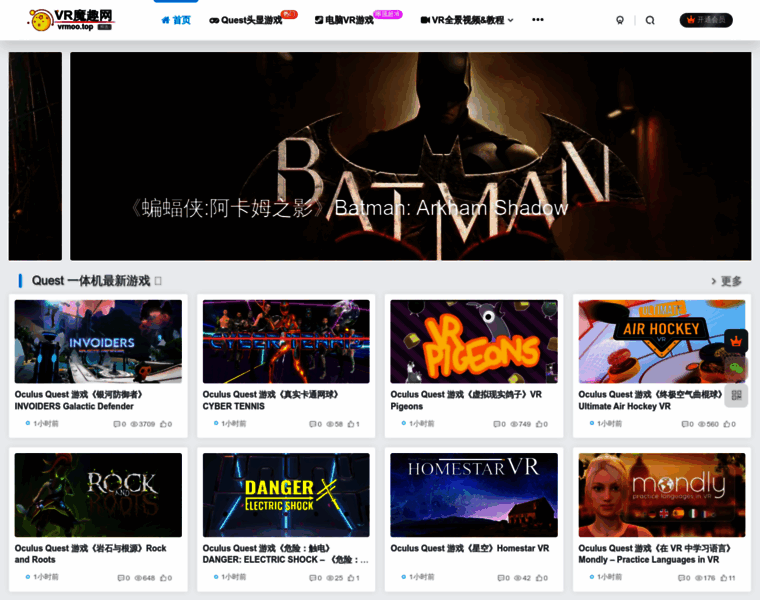Click the VR魔趣网 site logo

[x=71, y=20]
